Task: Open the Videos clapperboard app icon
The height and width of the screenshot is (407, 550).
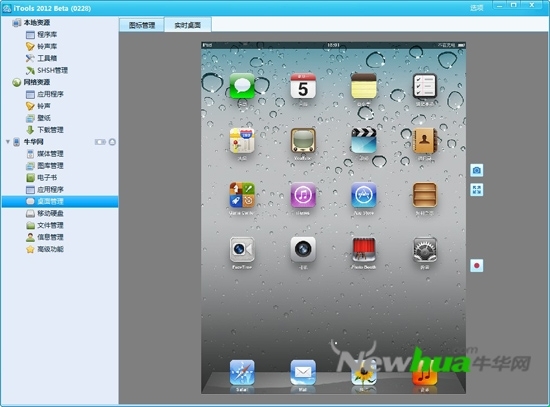Action: point(364,141)
